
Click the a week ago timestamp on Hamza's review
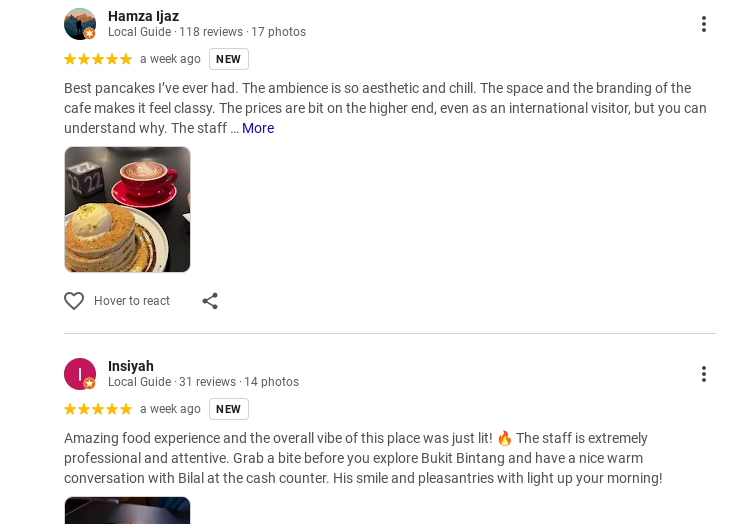tap(170, 59)
